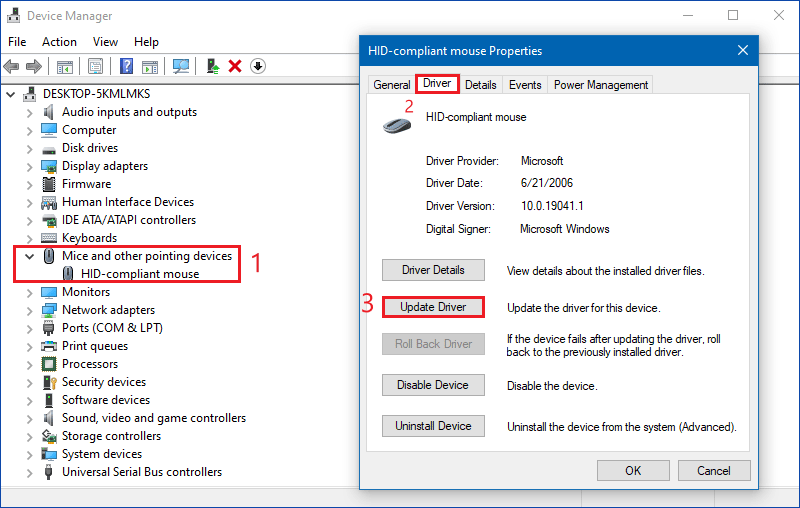Viewport: 800px width, 508px height.
Task: Open the Help menu
Action: pyautogui.click(x=146, y=42)
